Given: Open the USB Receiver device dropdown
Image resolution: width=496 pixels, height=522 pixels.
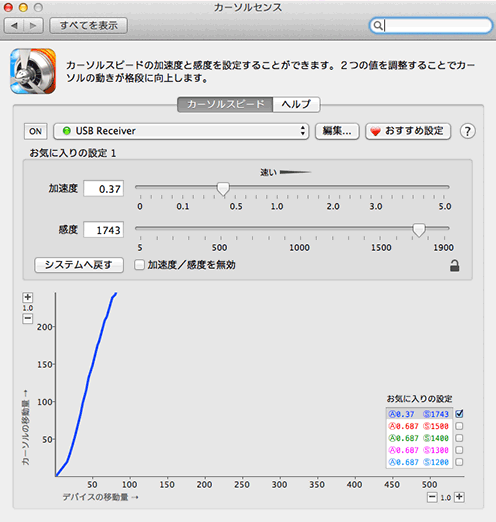Looking at the screenshot, I should (181, 131).
